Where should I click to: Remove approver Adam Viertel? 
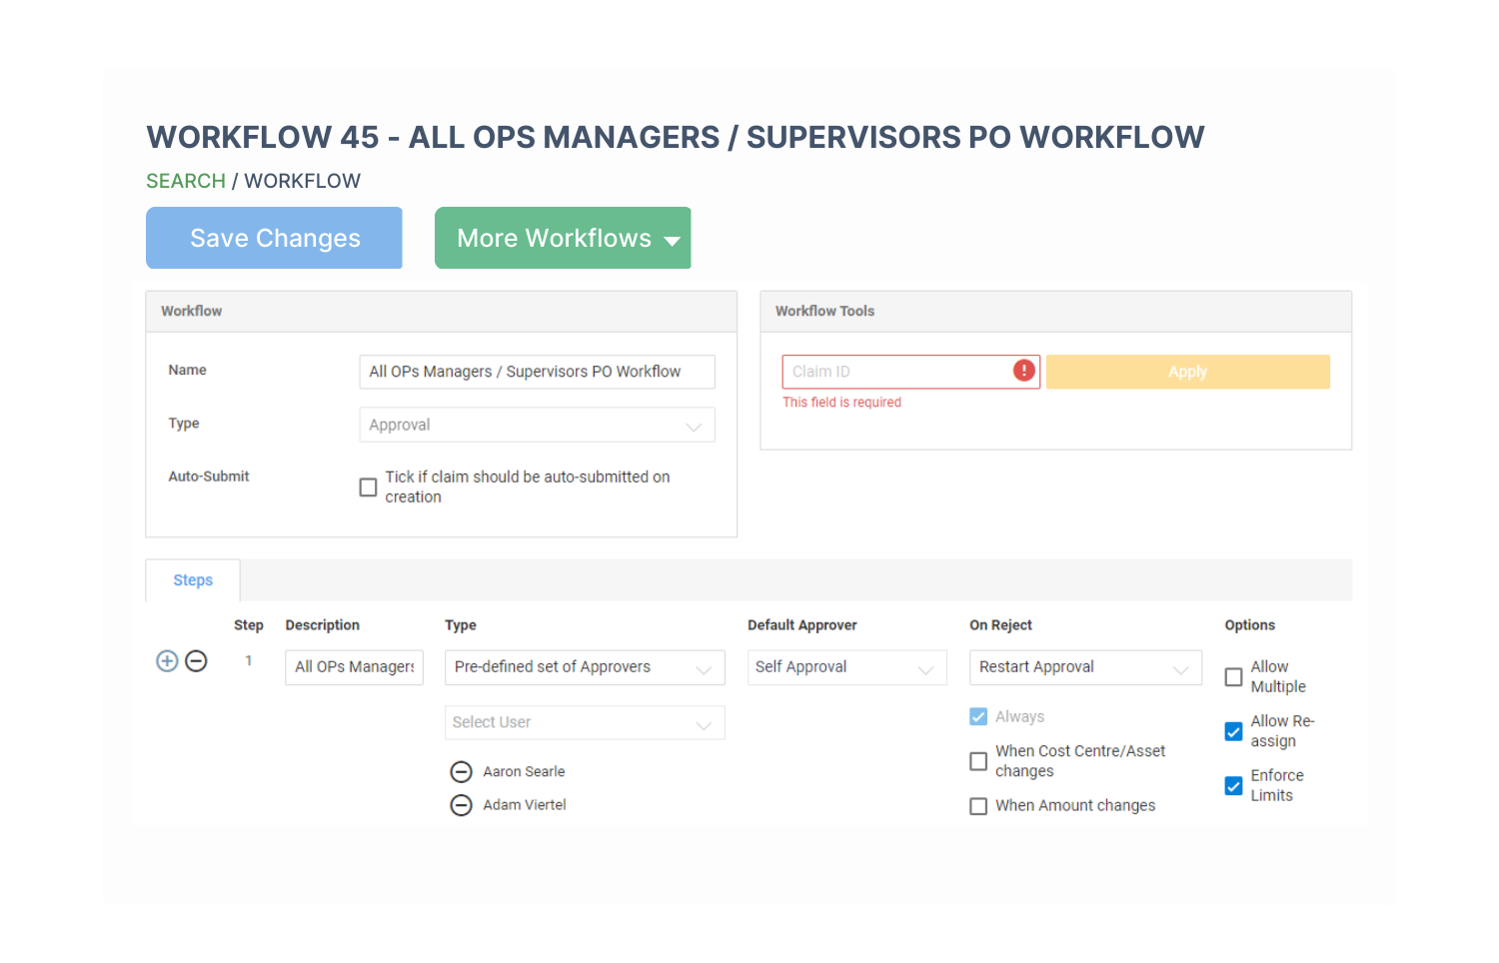[x=461, y=805]
